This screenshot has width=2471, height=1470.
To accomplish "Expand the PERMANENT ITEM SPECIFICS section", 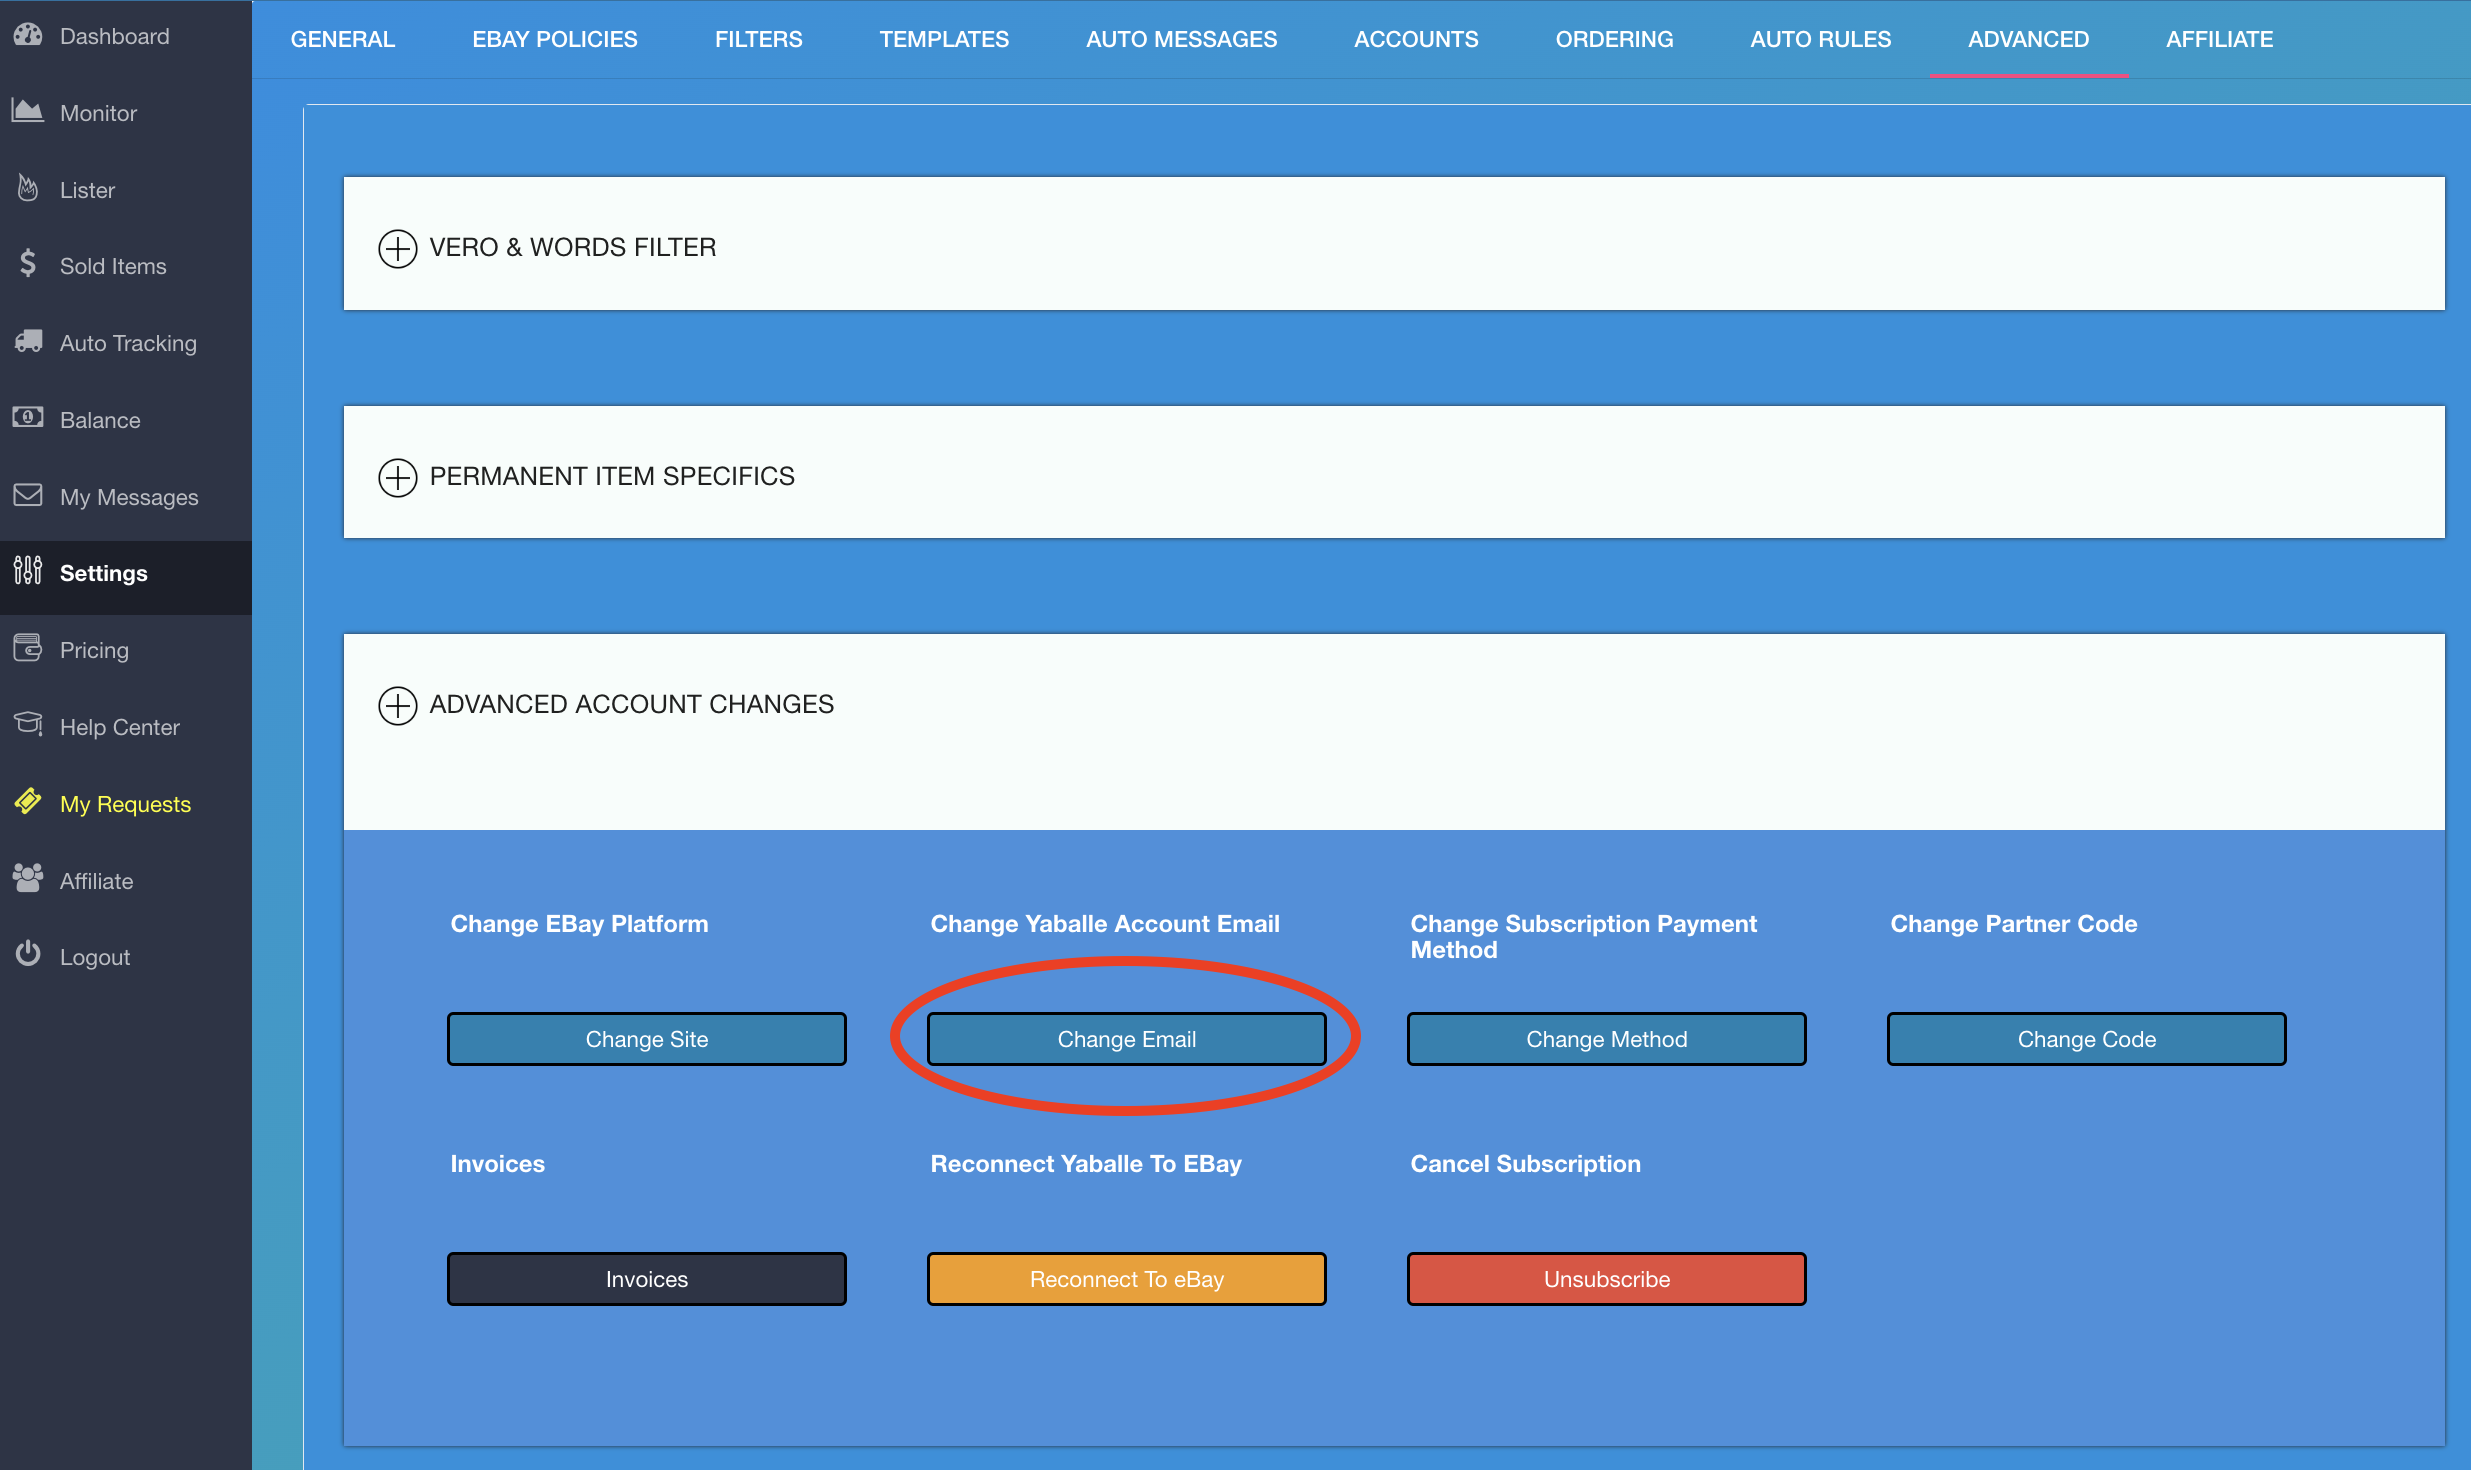I will 398,477.
